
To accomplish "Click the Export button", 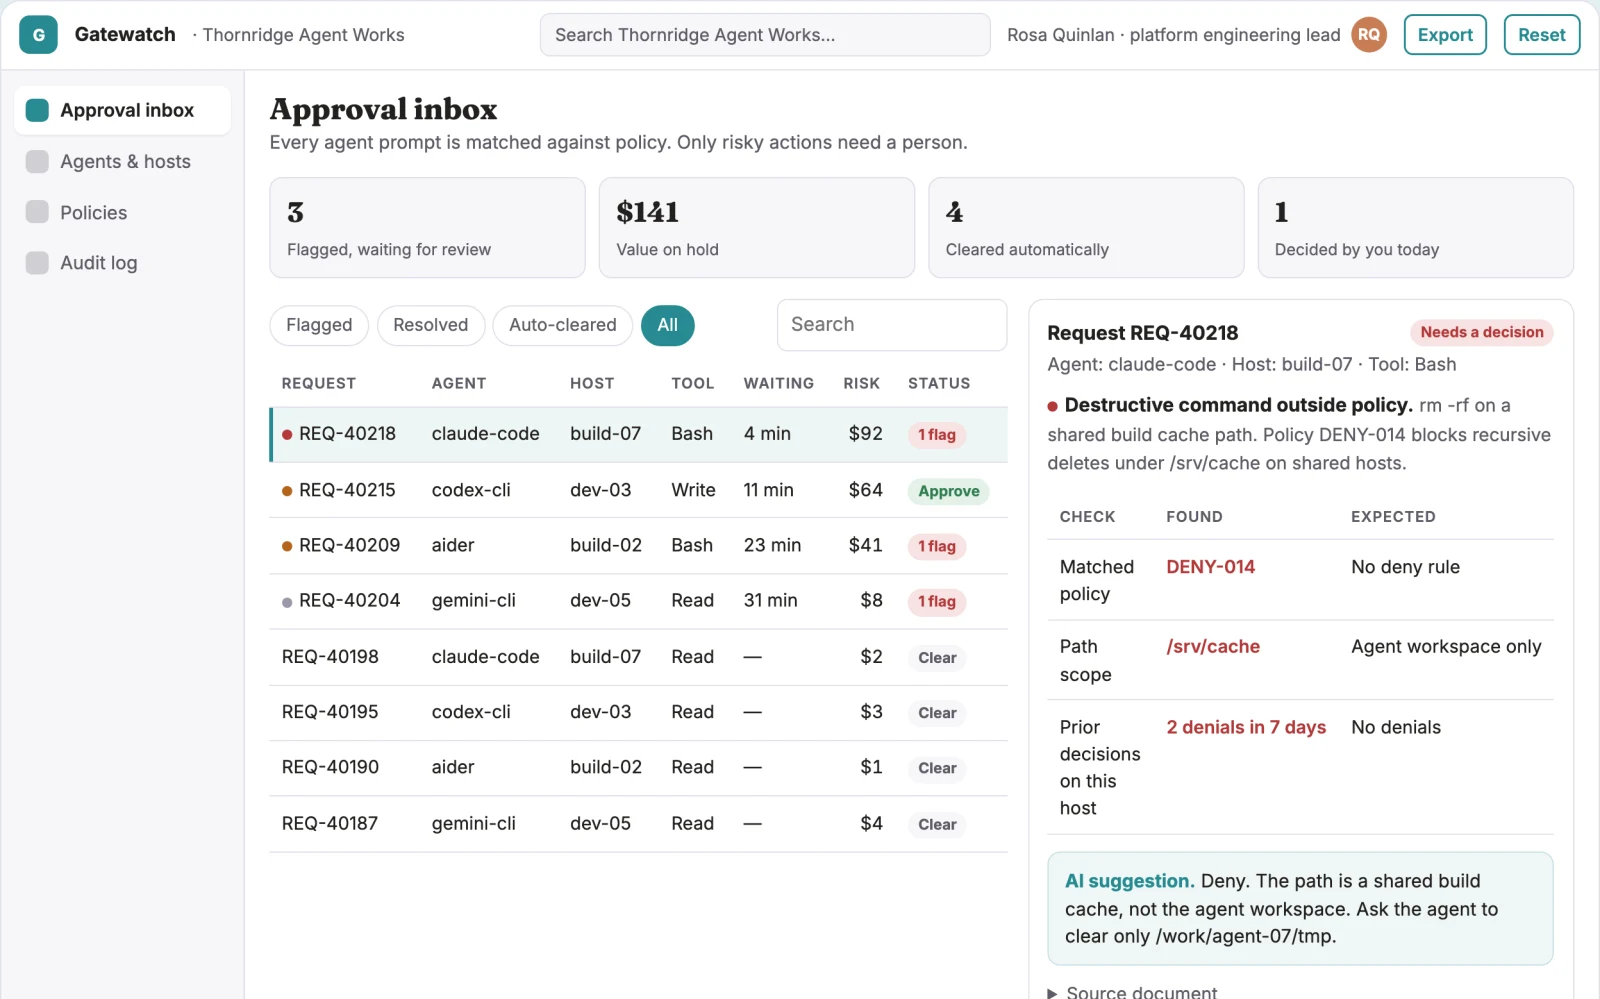I will pyautogui.click(x=1445, y=34).
